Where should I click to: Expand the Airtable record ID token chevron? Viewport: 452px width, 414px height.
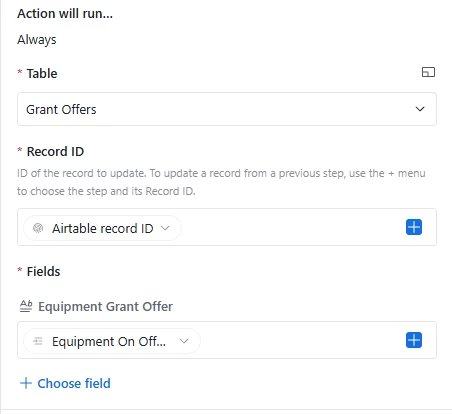(165, 228)
